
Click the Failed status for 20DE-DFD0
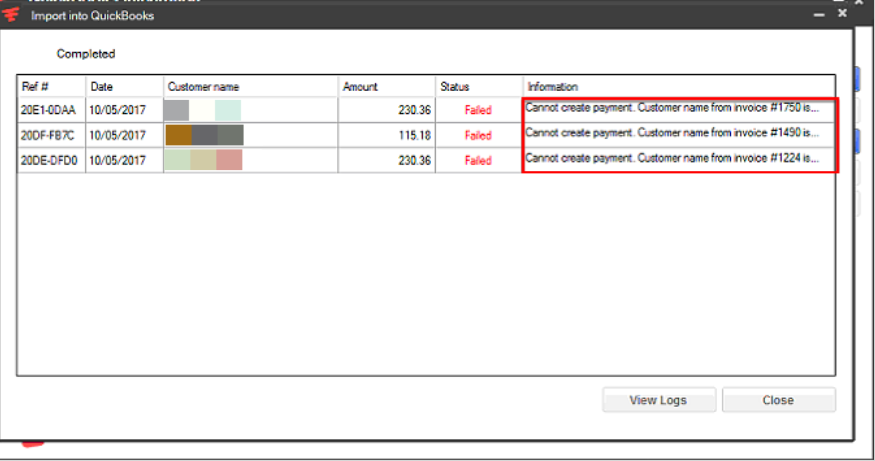click(x=478, y=161)
